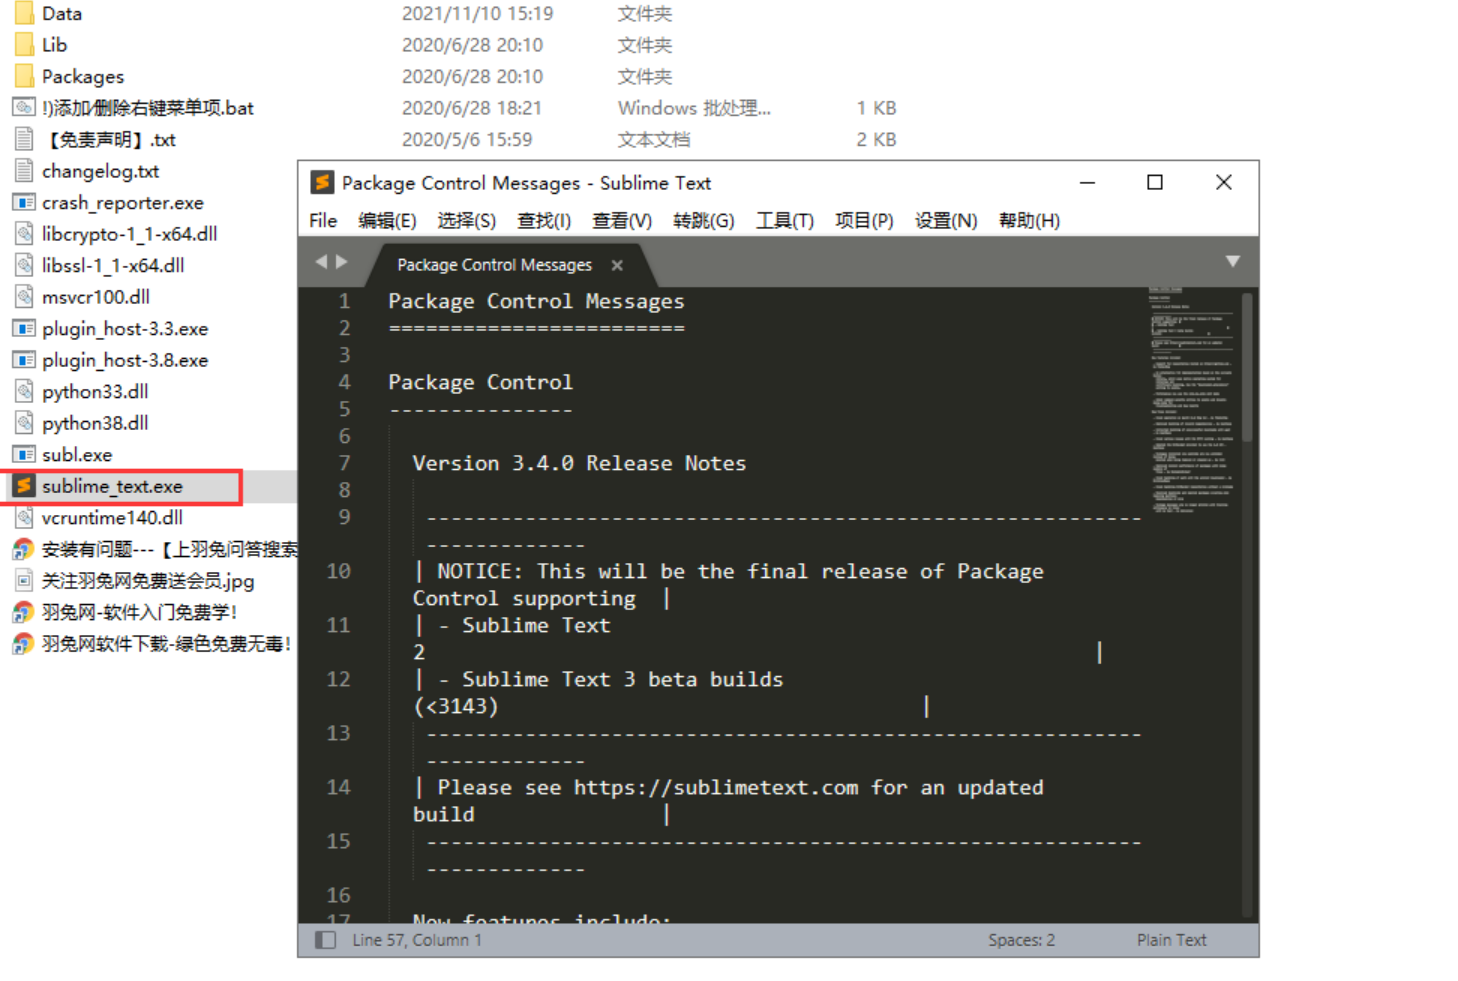
Task: Click the minimap to jump in the document
Action: [1192, 400]
